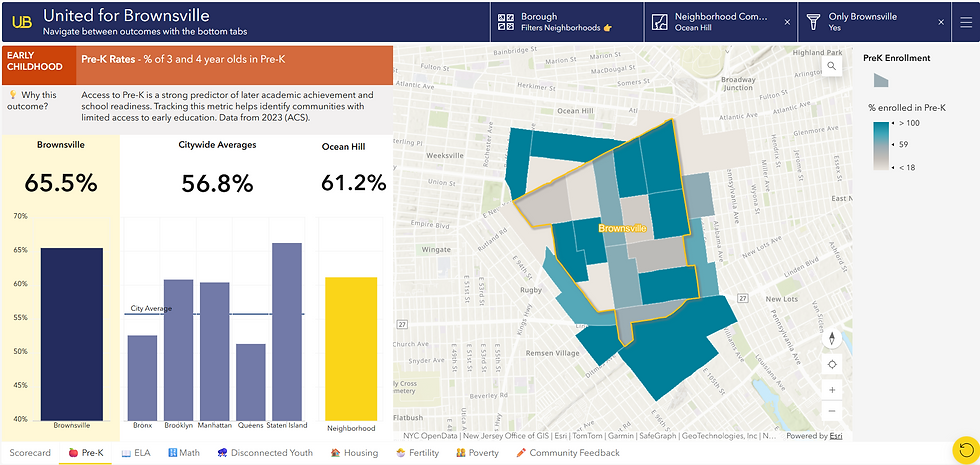The height and width of the screenshot is (465, 980).
Task: Click the Staten Island bar
Action: pyautogui.click(x=287, y=332)
